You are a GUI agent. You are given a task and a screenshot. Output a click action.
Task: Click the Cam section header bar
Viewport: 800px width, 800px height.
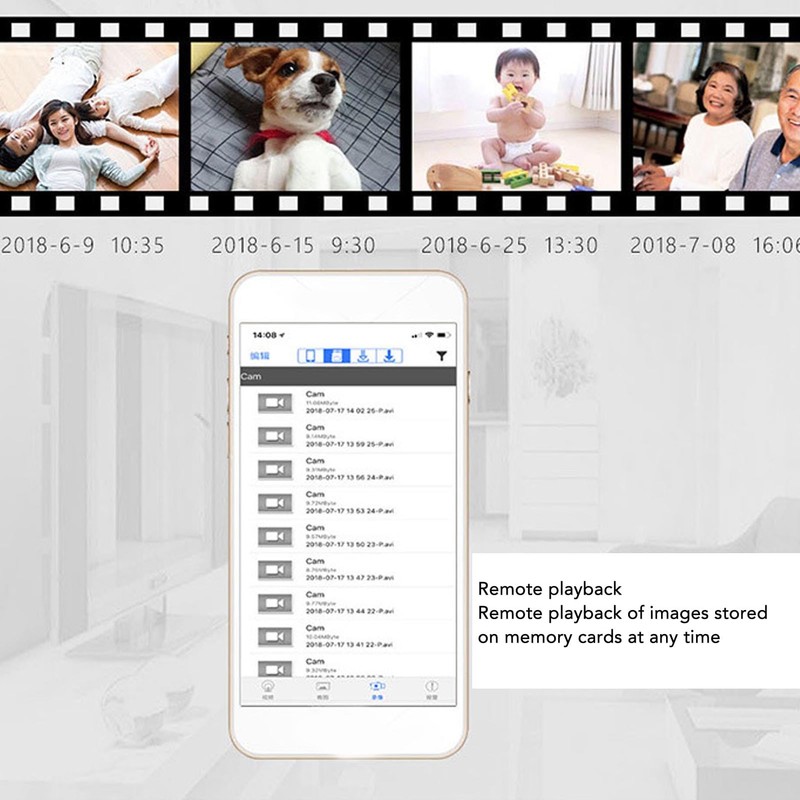click(348, 377)
